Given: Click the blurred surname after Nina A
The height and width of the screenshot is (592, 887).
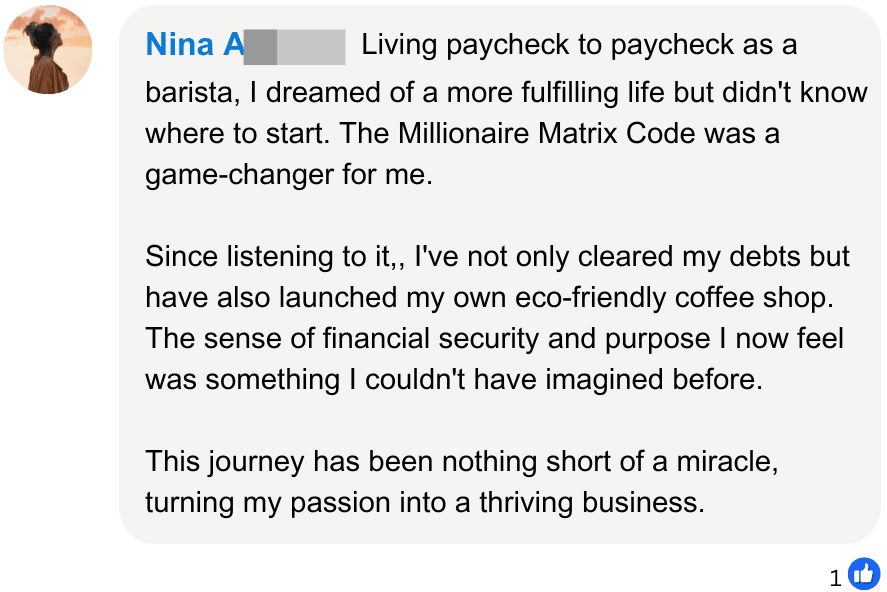Looking at the screenshot, I should [294, 46].
